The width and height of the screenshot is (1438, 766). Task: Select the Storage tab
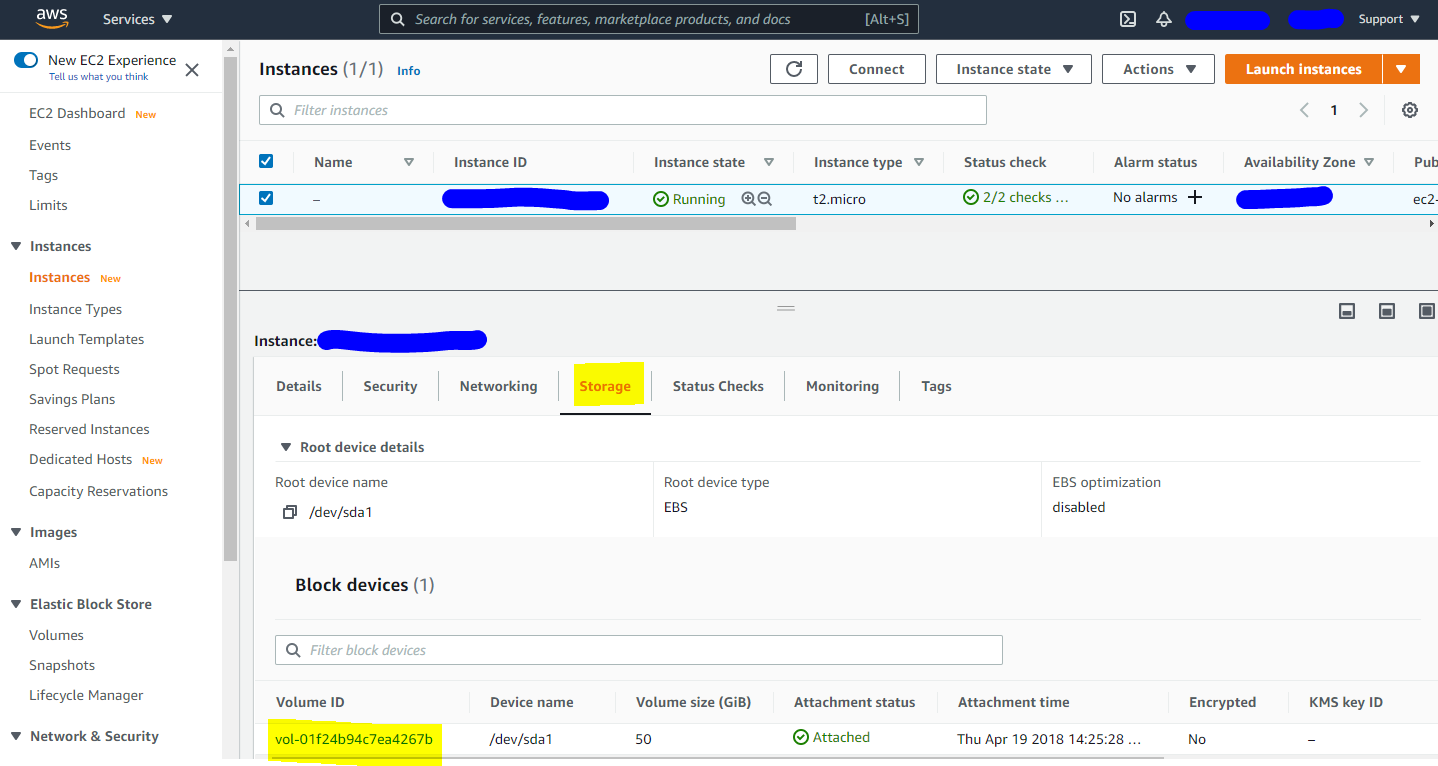pos(605,386)
